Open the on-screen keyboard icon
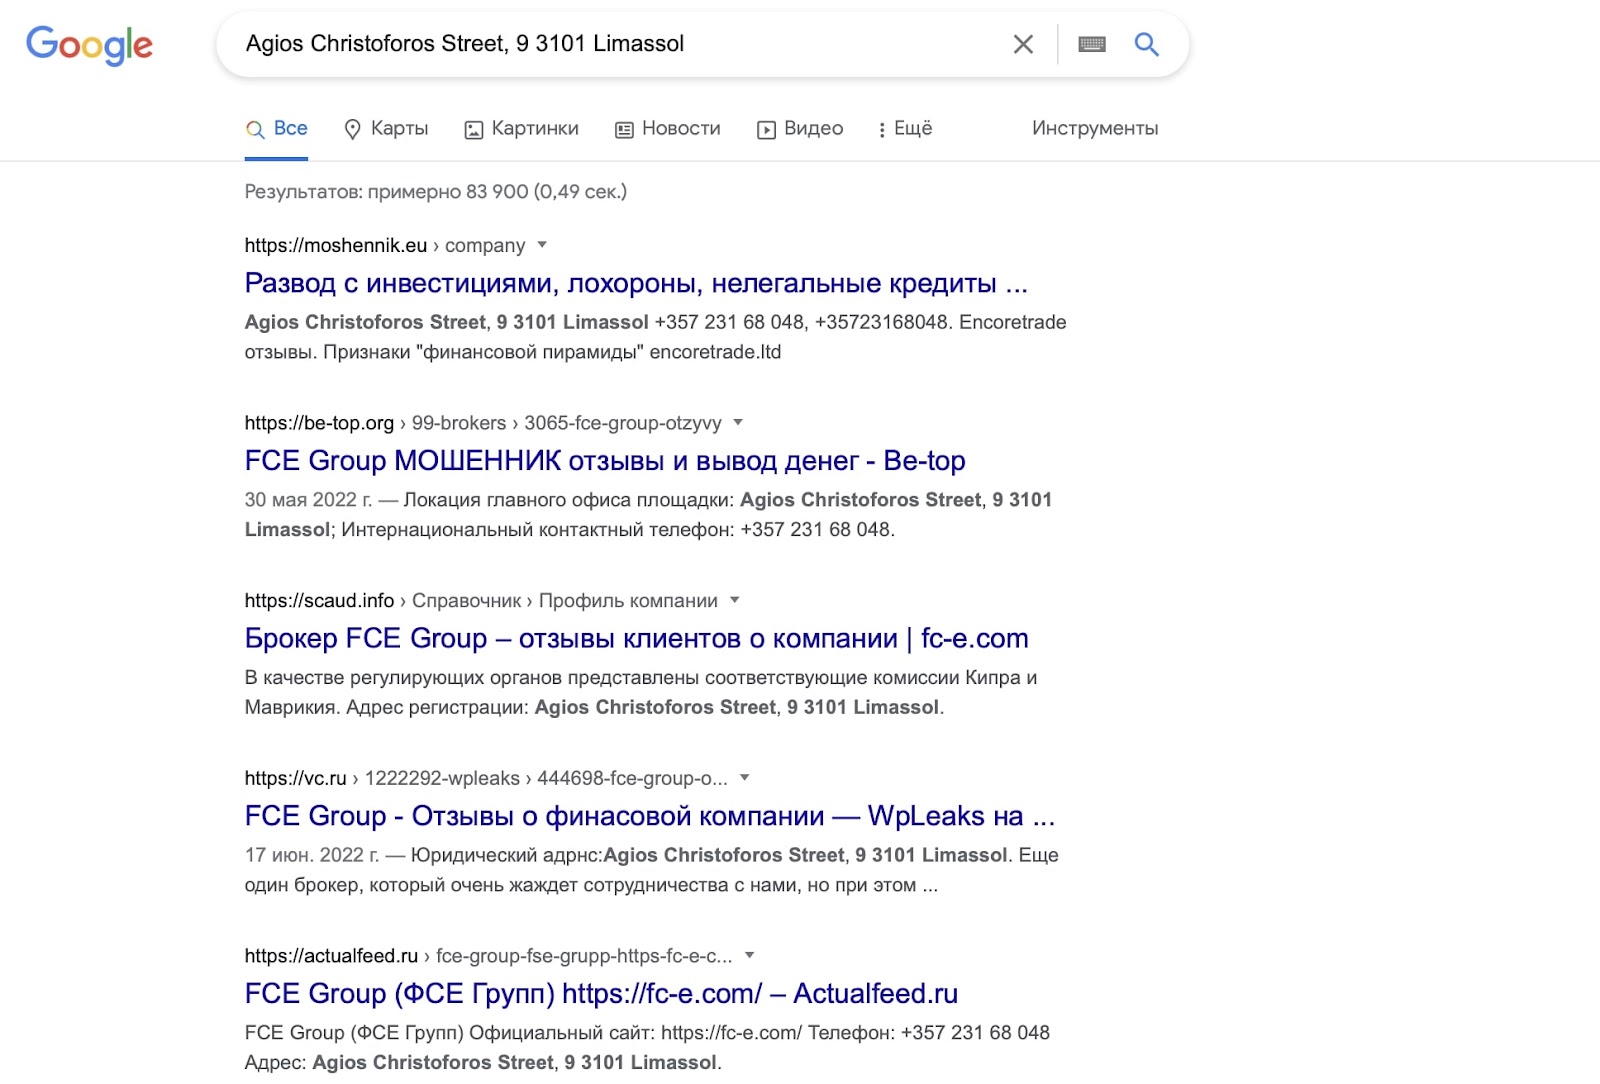 coord(1092,44)
